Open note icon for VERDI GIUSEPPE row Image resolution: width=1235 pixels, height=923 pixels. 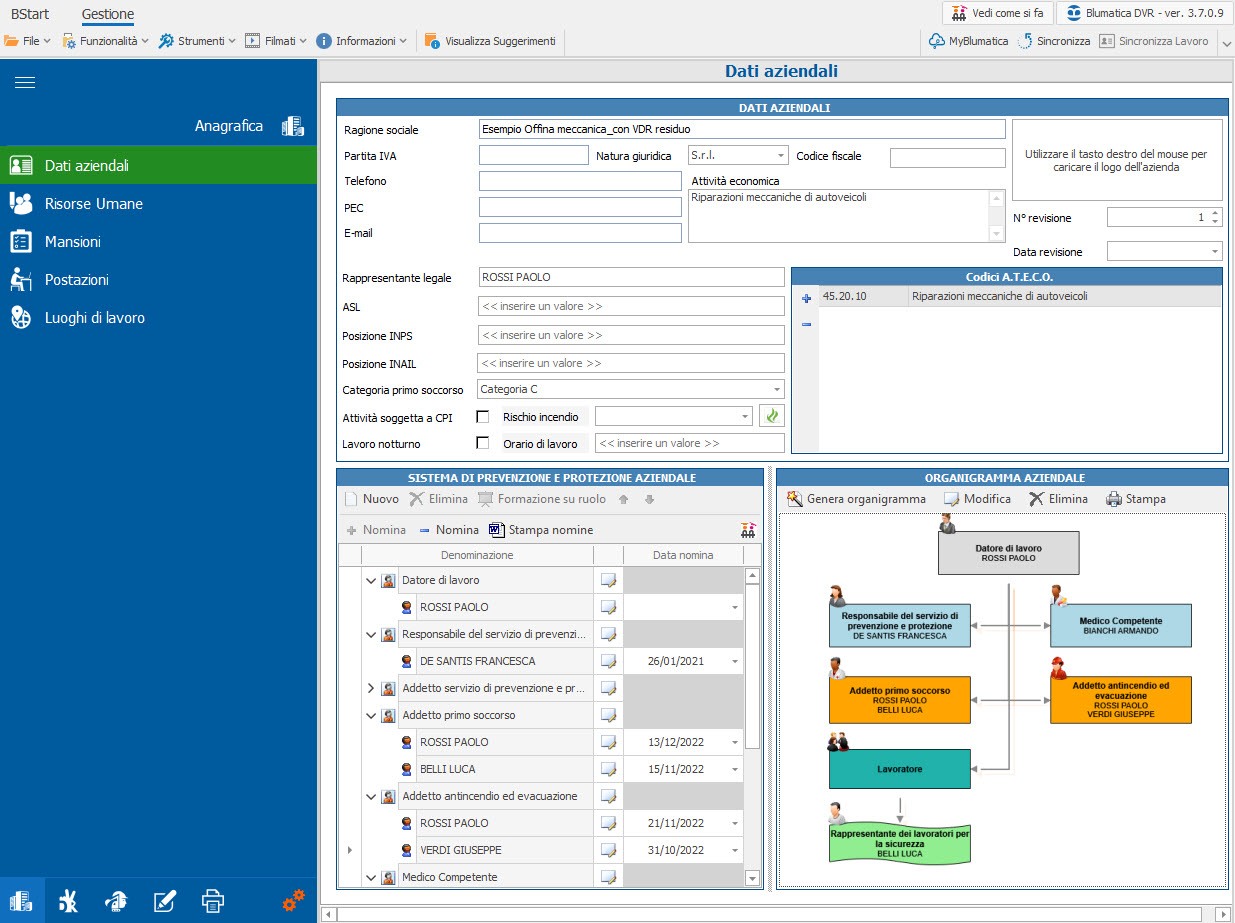tap(608, 850)
